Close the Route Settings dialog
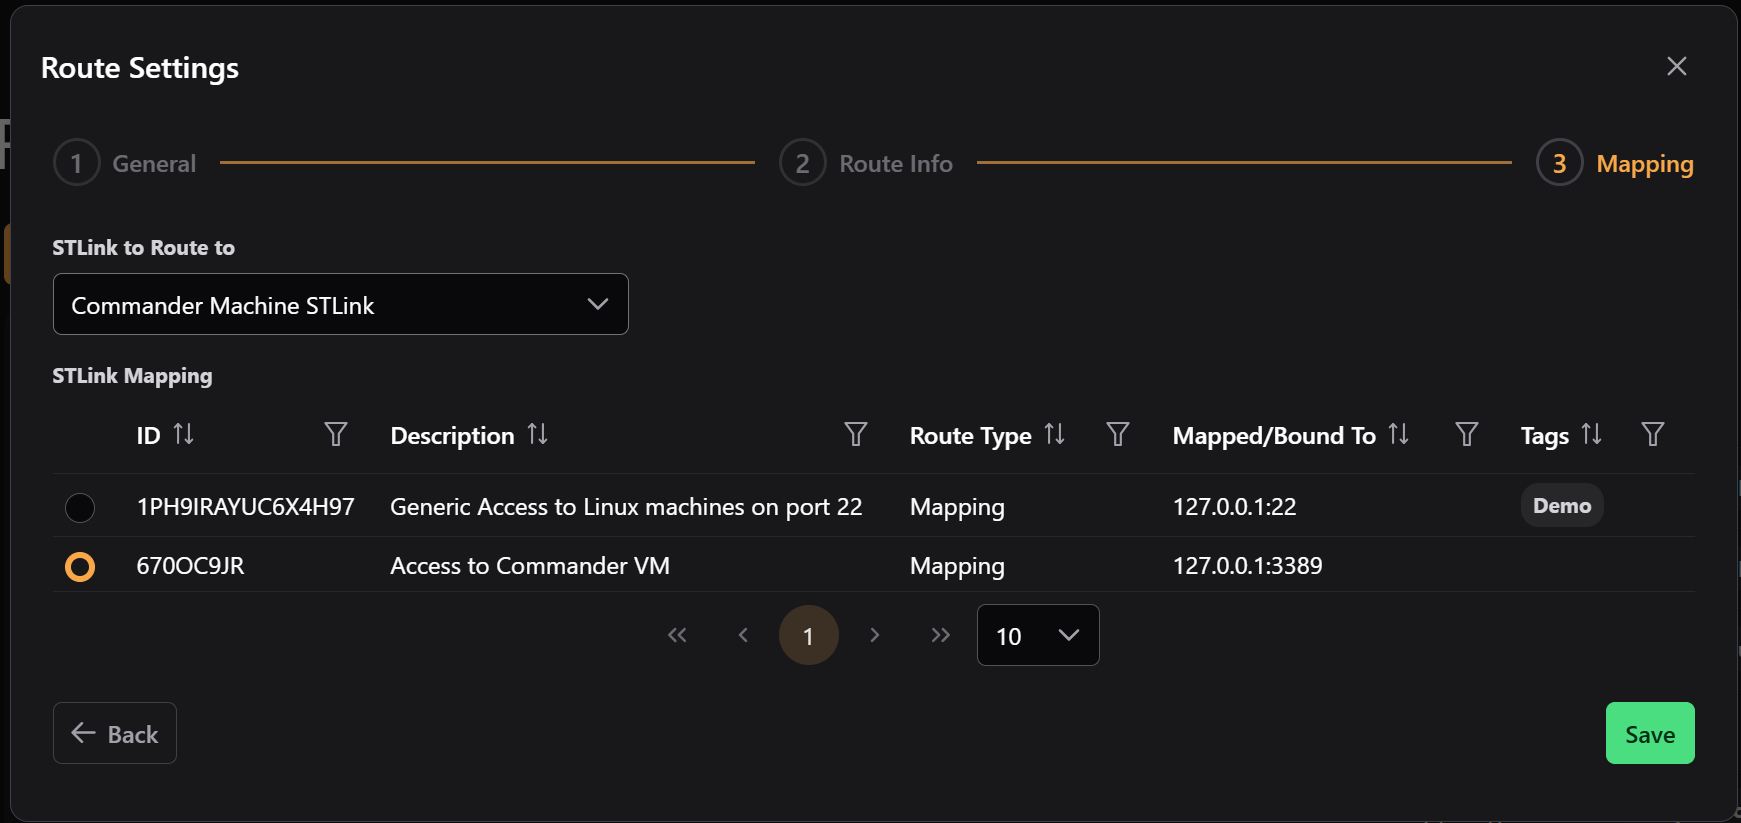Screen dimensions: 1741x823 coord(1677,66)
